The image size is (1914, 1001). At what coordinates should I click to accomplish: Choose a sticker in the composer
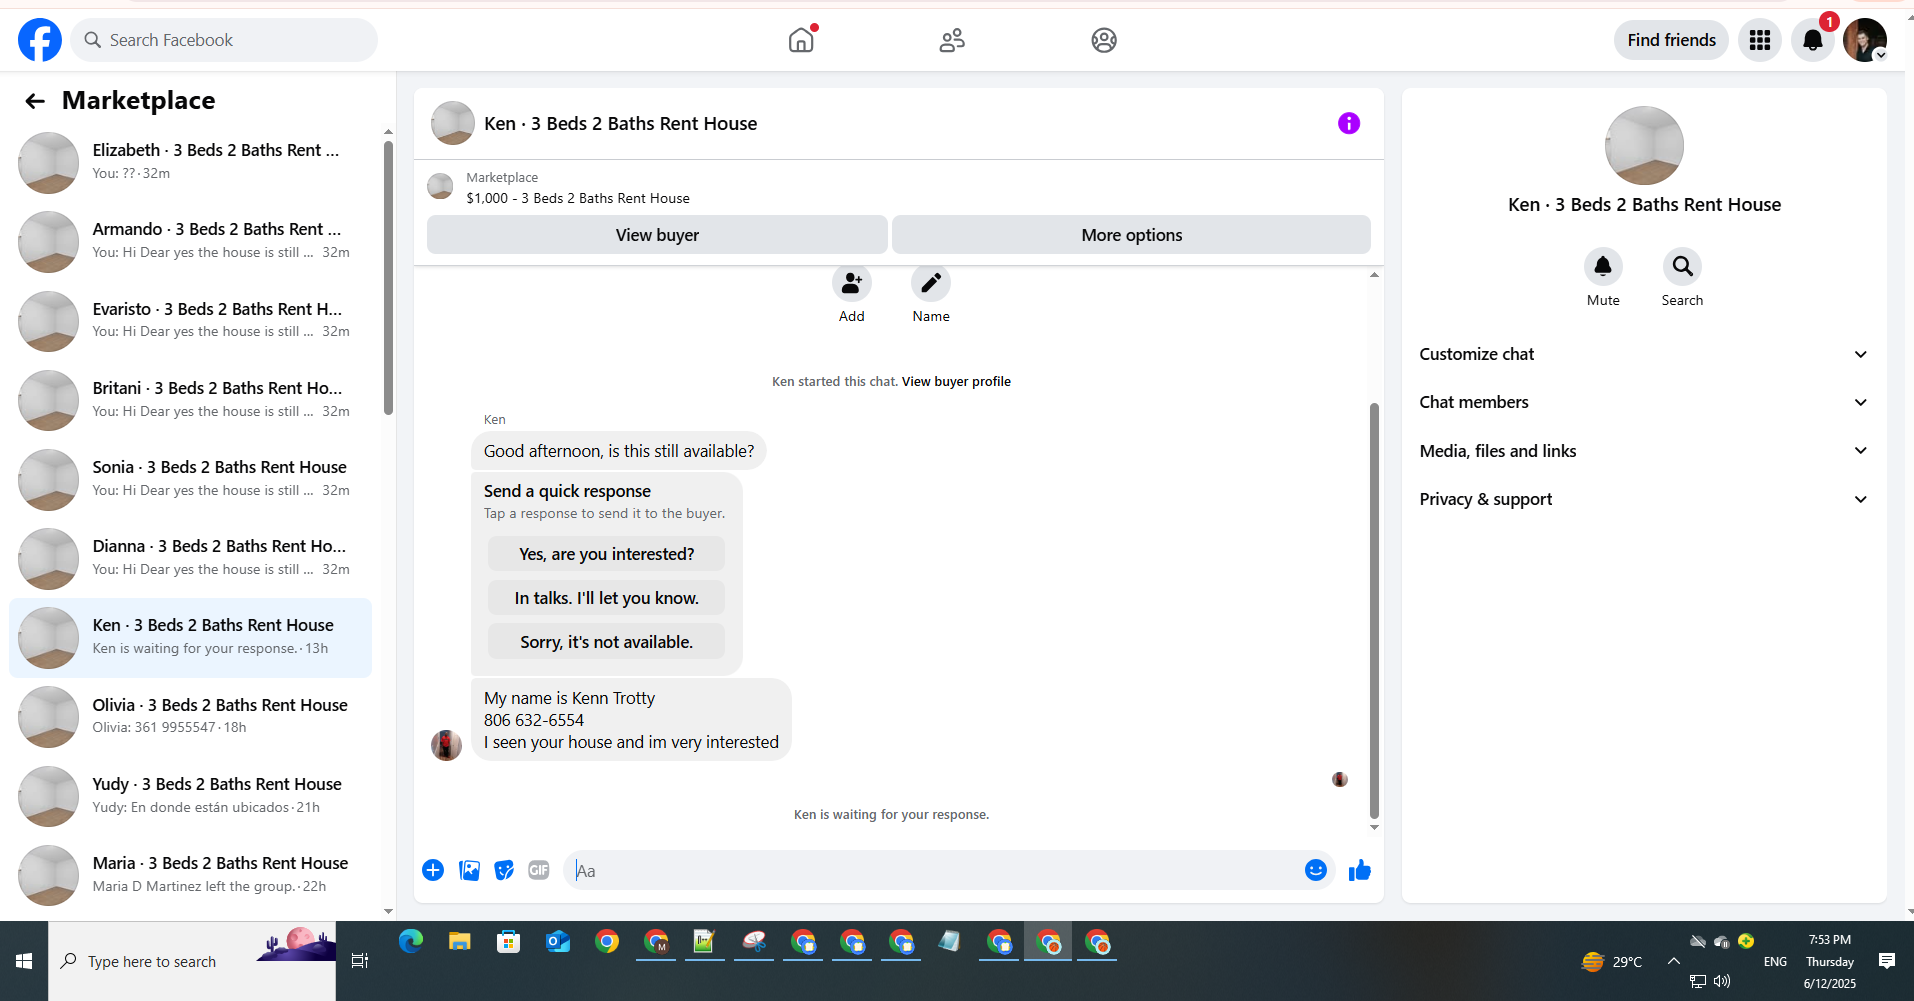pyautogui.click(x=504, y=870)
